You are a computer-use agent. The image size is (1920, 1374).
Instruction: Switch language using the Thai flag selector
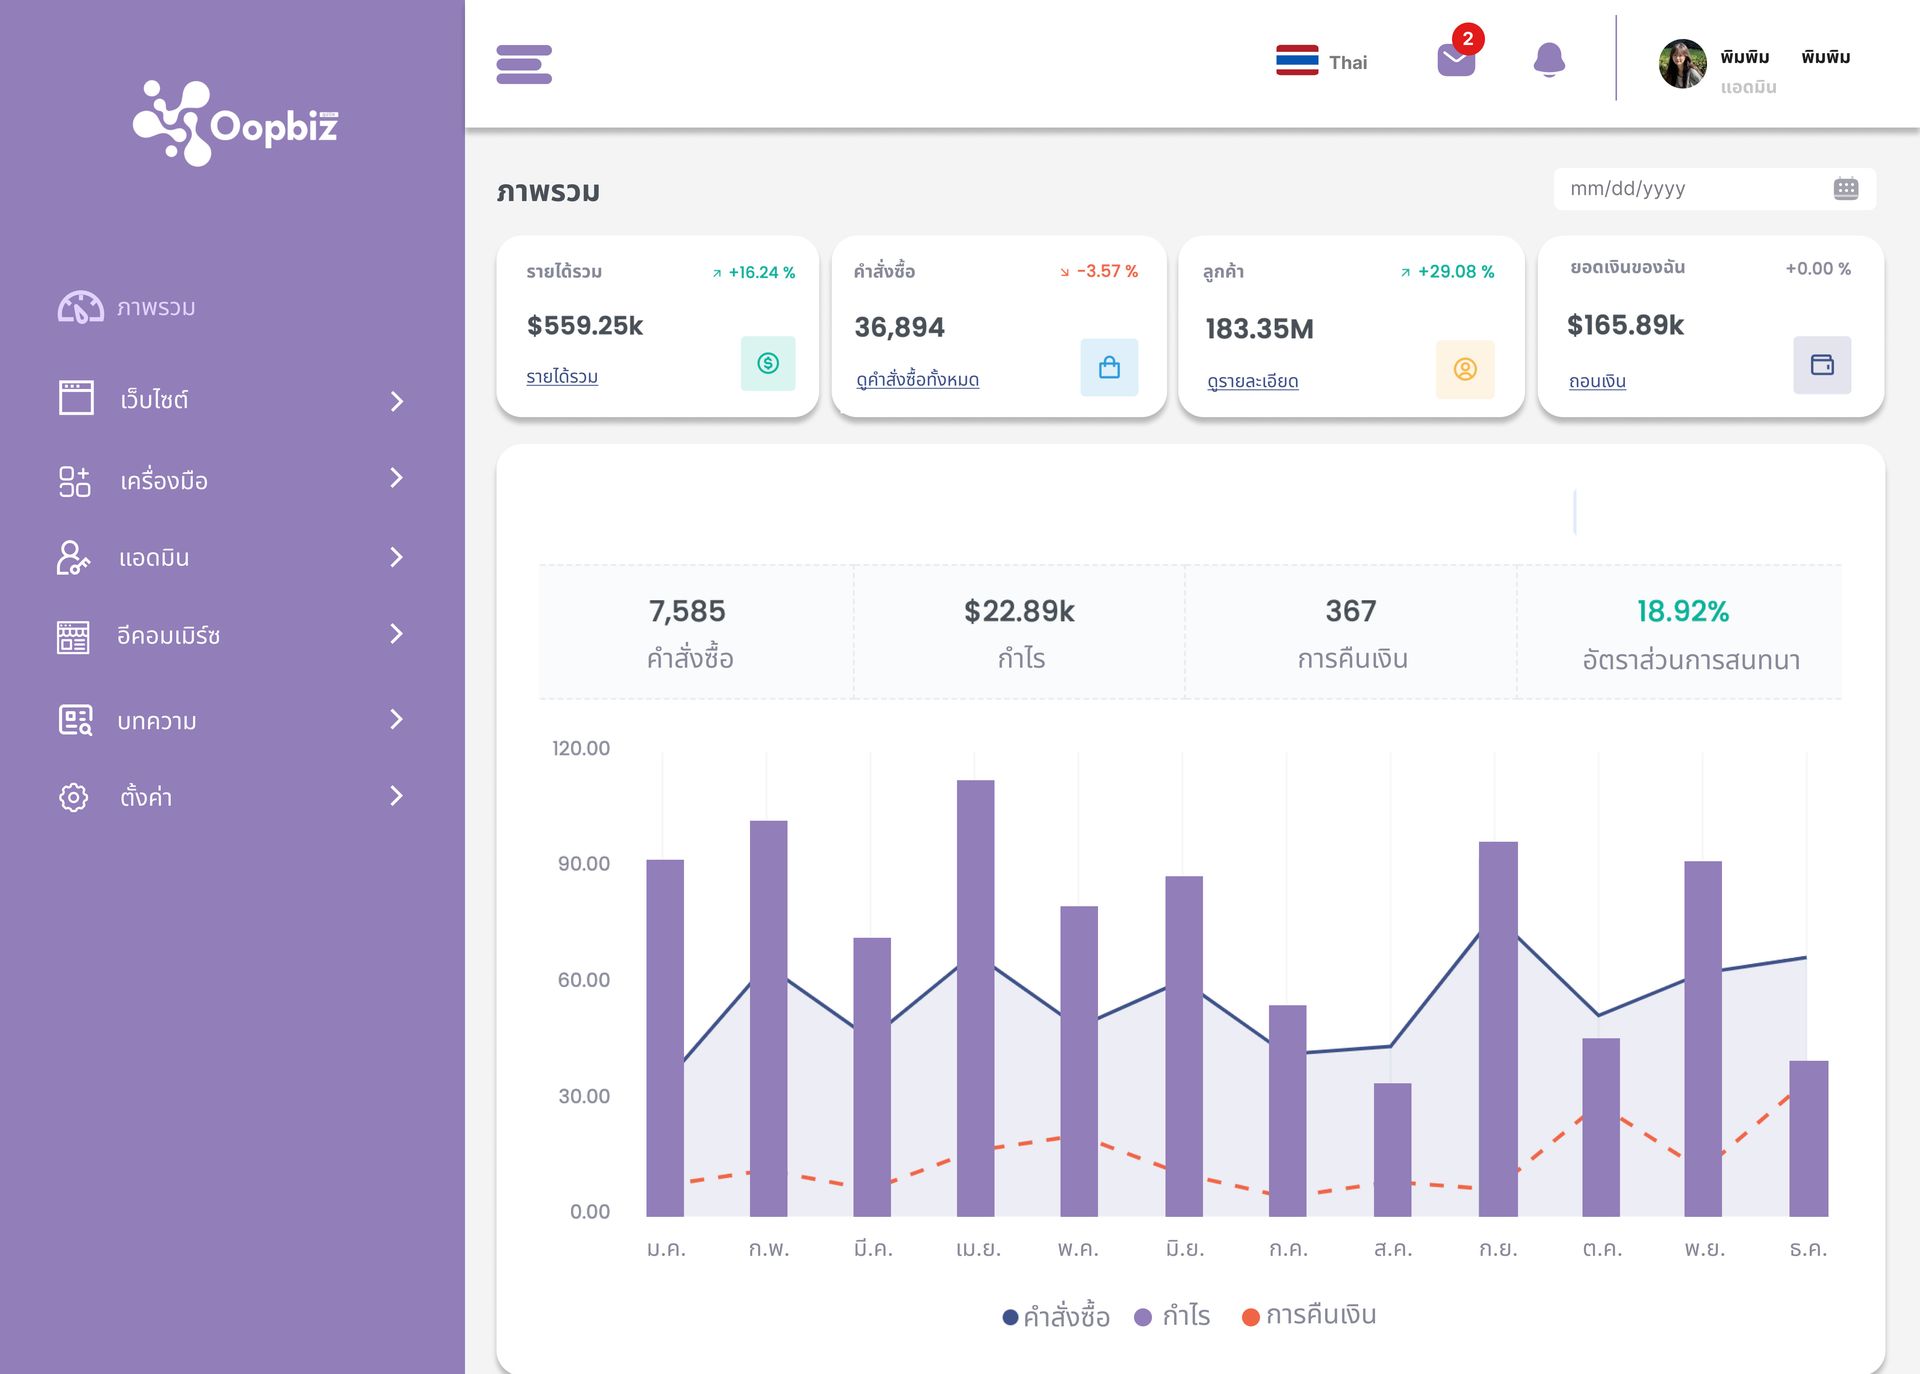1321,62
